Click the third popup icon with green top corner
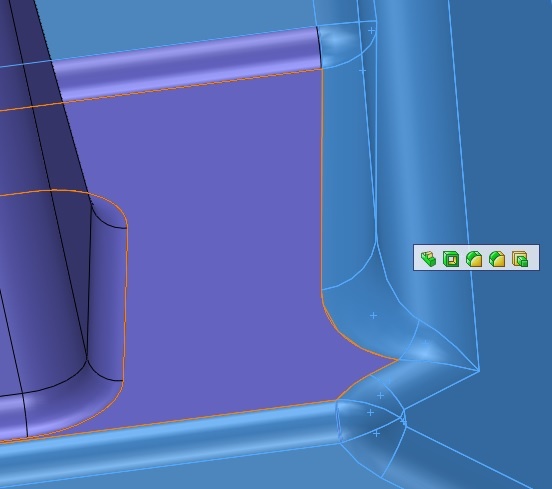The width and height of the screenshot is (552, 489). (474, 259)
